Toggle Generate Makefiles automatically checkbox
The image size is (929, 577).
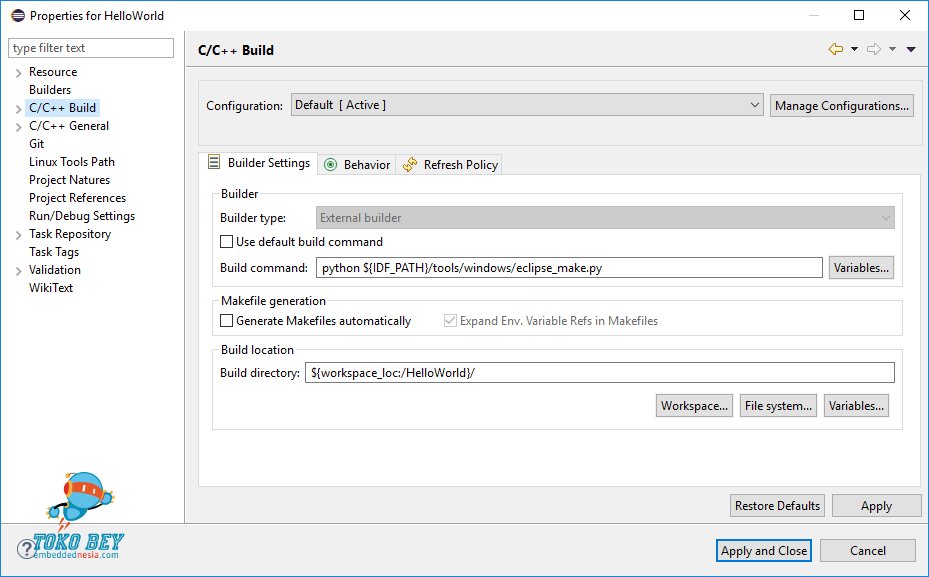coord(226,321)
